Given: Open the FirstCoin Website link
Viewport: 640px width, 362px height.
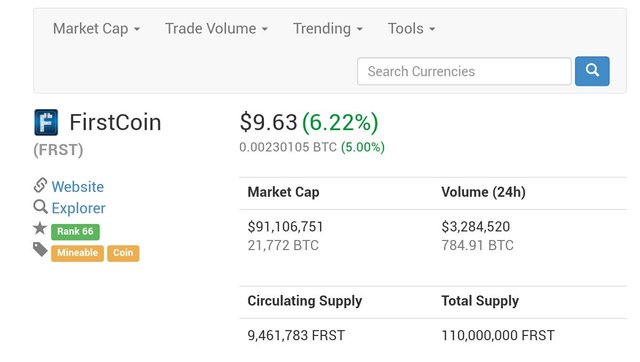Looking at the screenshot, I should (78, 187).
